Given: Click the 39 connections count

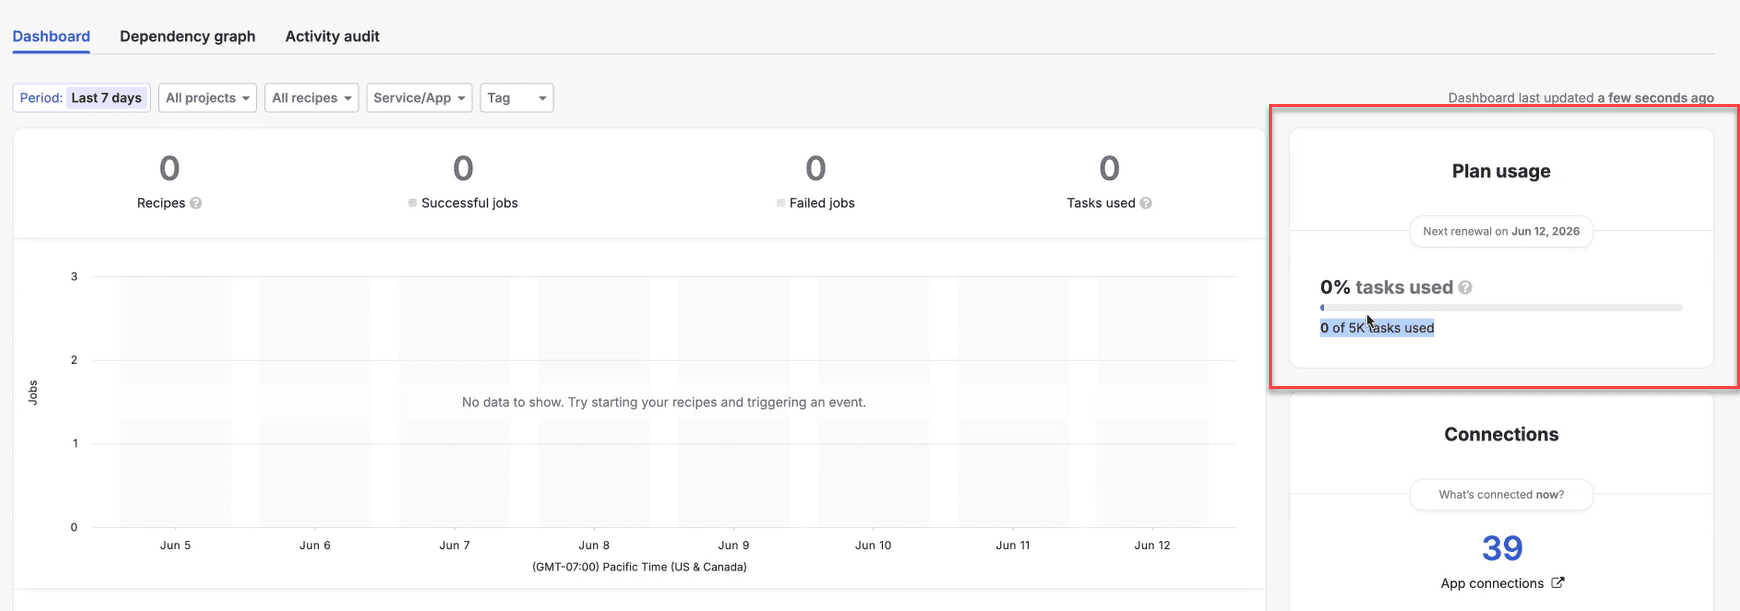Looking at the screenshot, I should coord(1502,548).
